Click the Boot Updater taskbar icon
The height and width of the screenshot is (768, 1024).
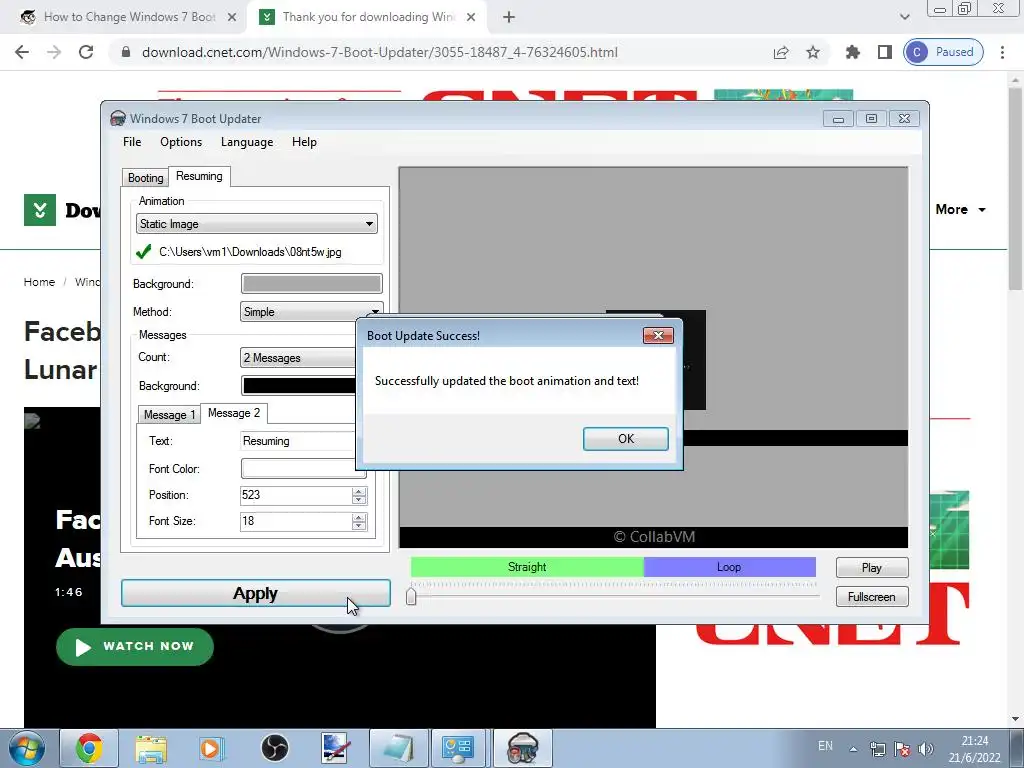click(x=522, y=748)
